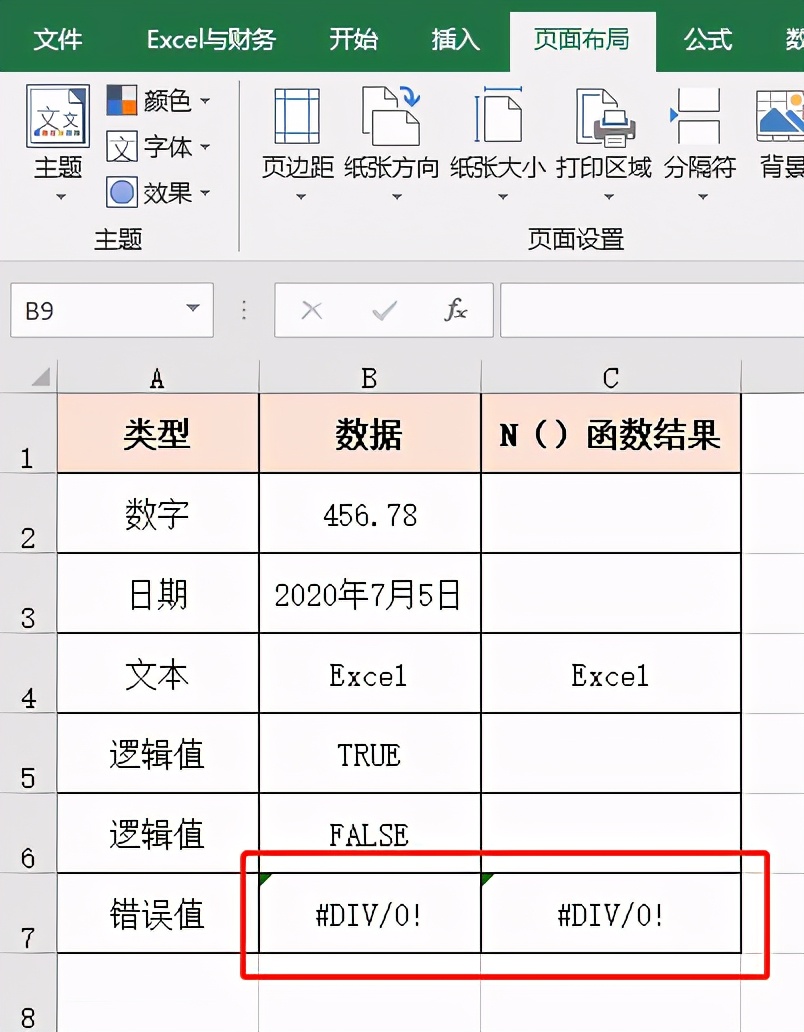Click inside the formula bar
This screenshot has width=804, height=1032.
pos(650,311)
